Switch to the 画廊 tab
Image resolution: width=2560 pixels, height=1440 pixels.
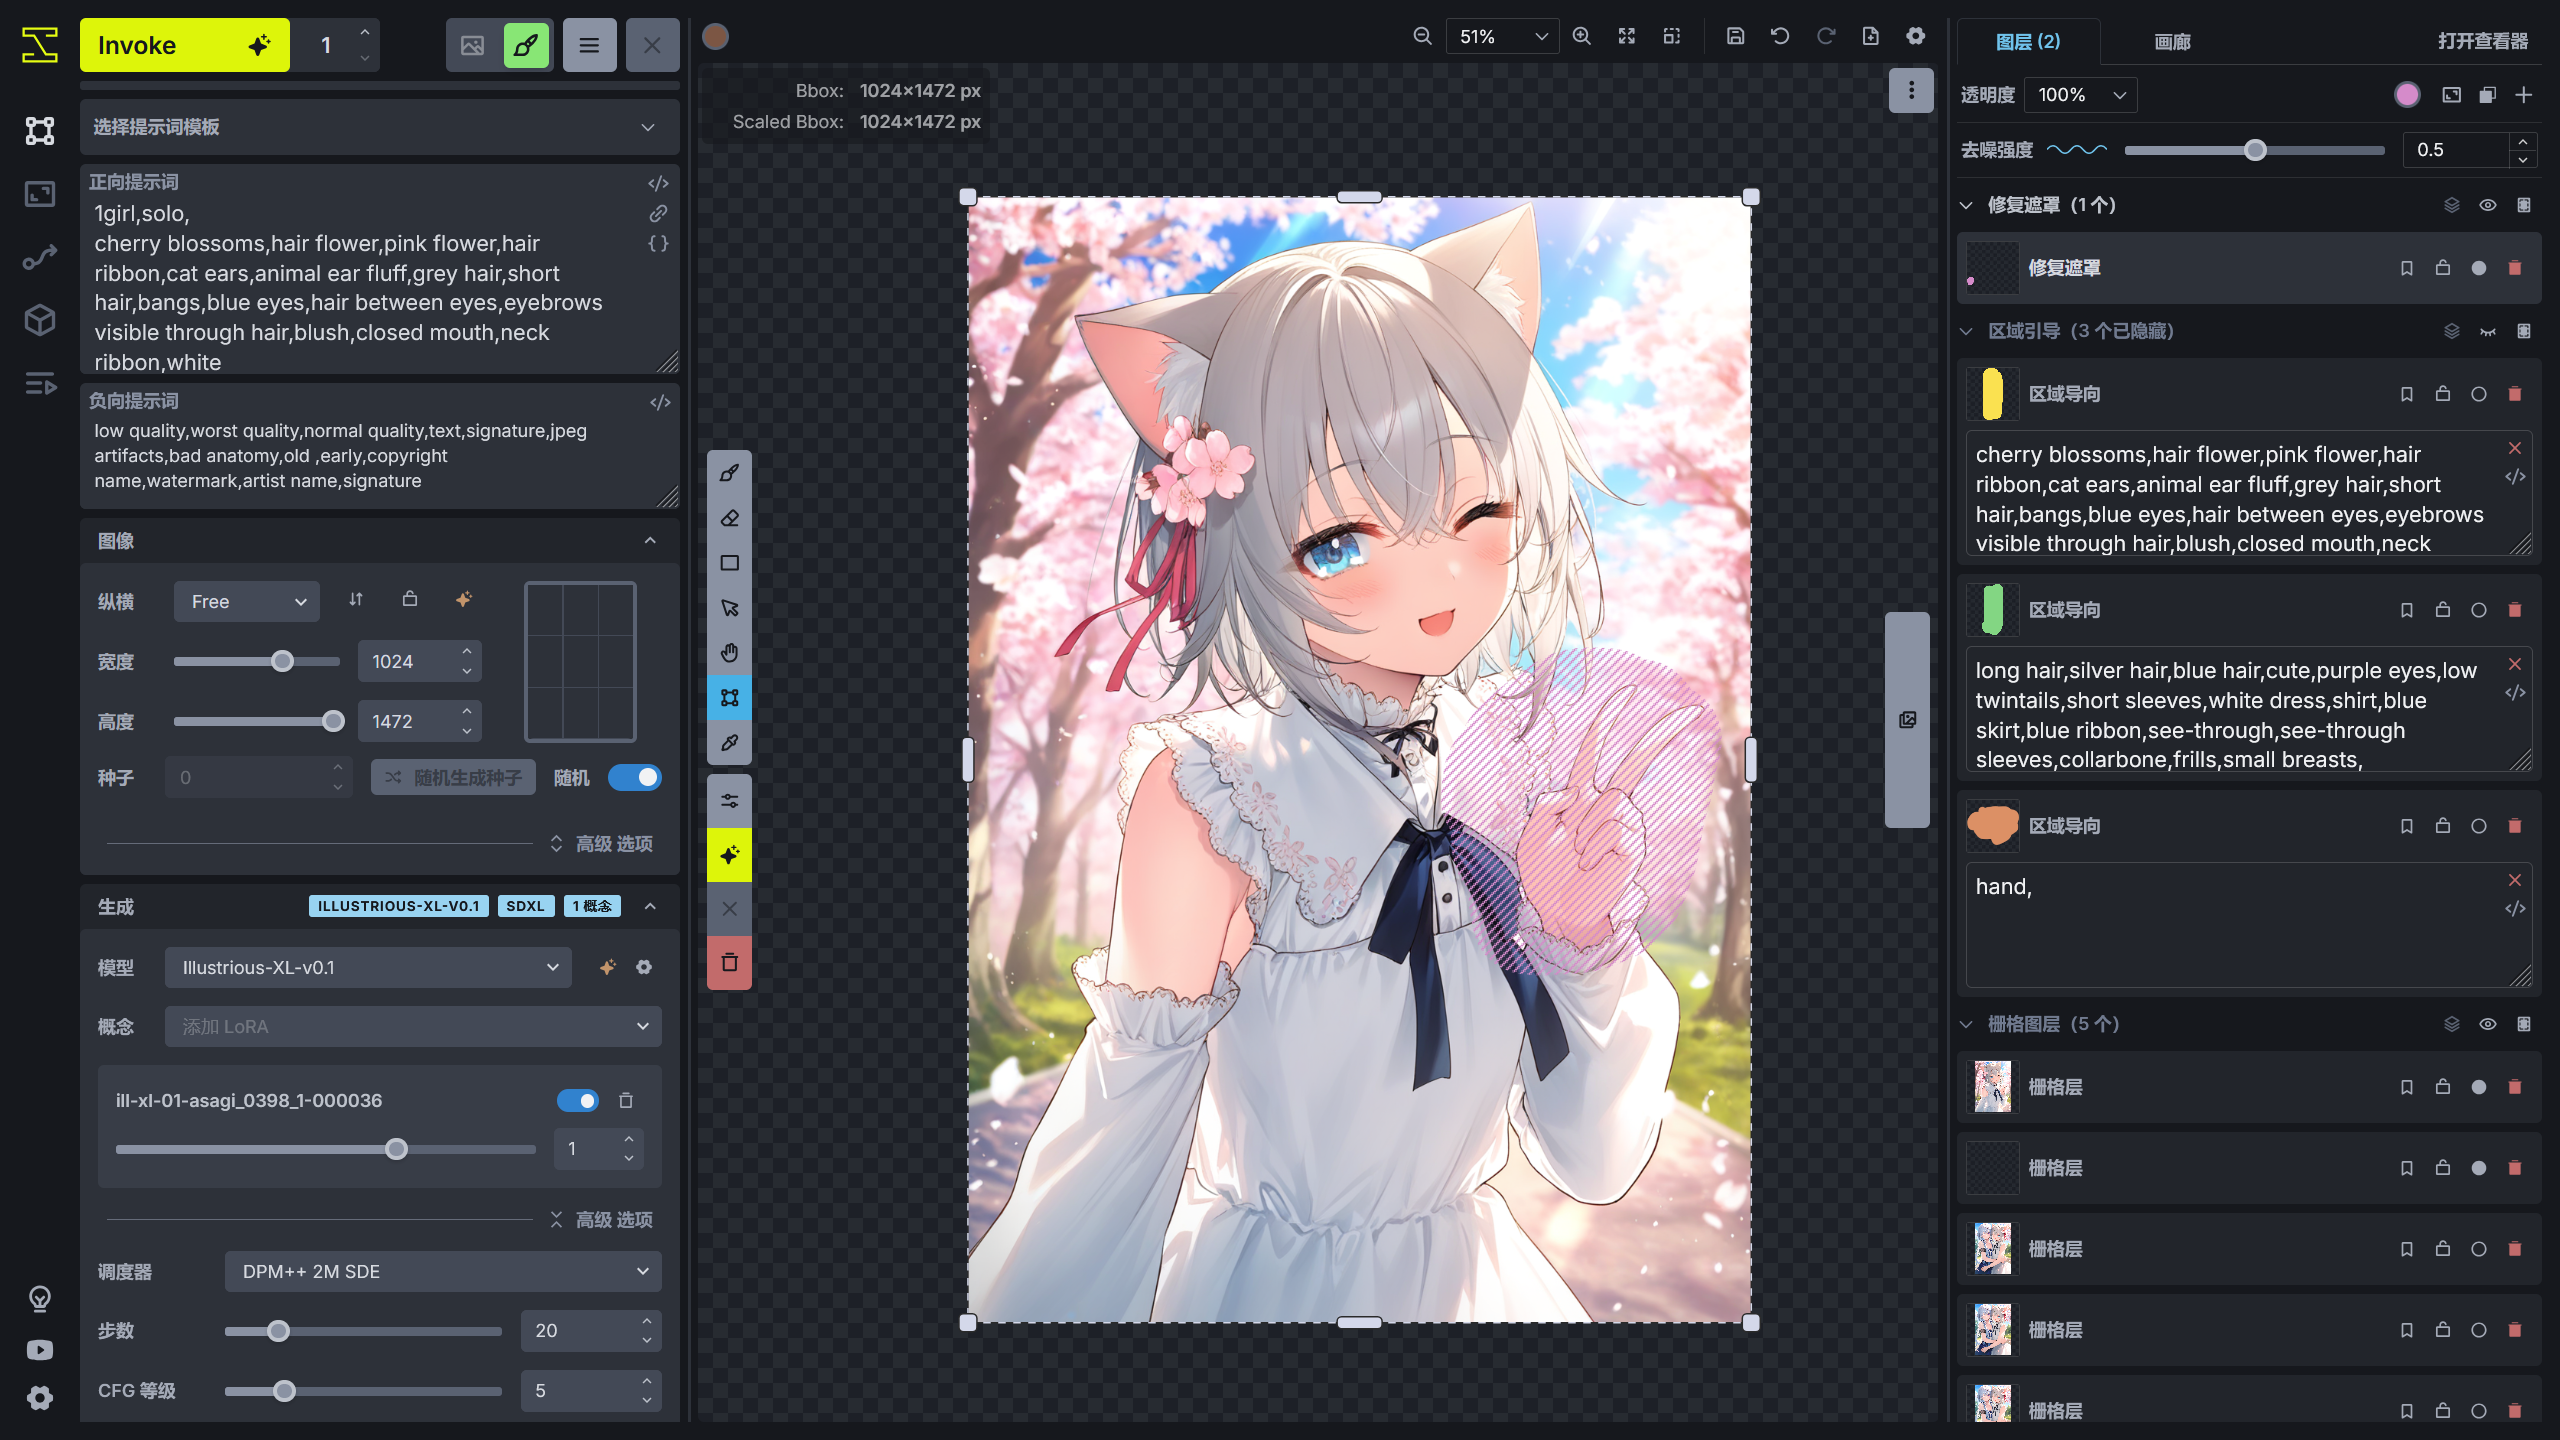click(2172, 41)
